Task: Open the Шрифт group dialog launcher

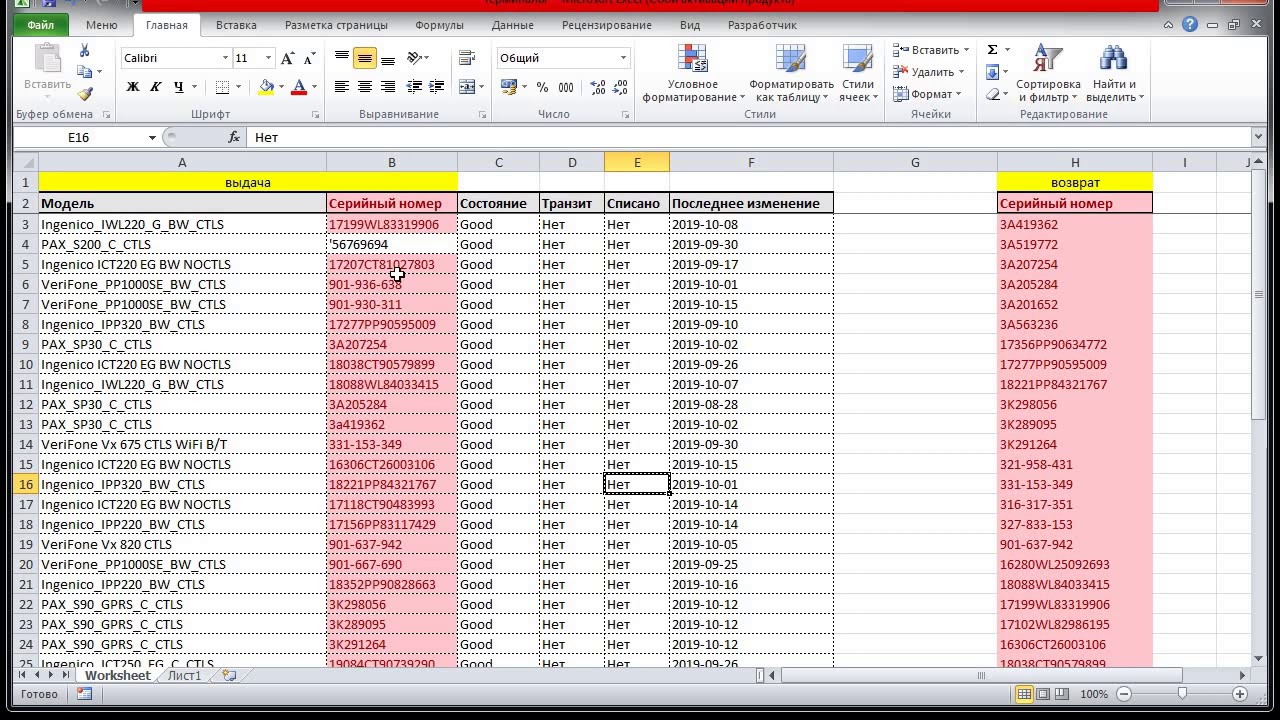Action: 316,115
